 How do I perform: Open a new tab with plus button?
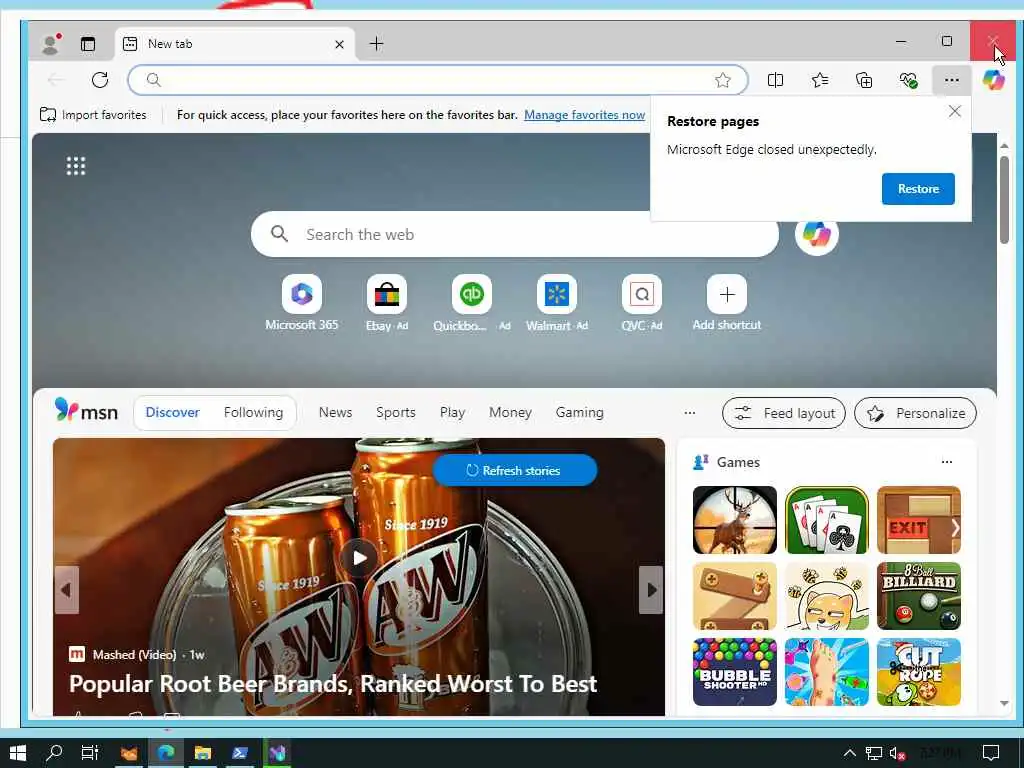pyautogui.click(x=376, y=44)
